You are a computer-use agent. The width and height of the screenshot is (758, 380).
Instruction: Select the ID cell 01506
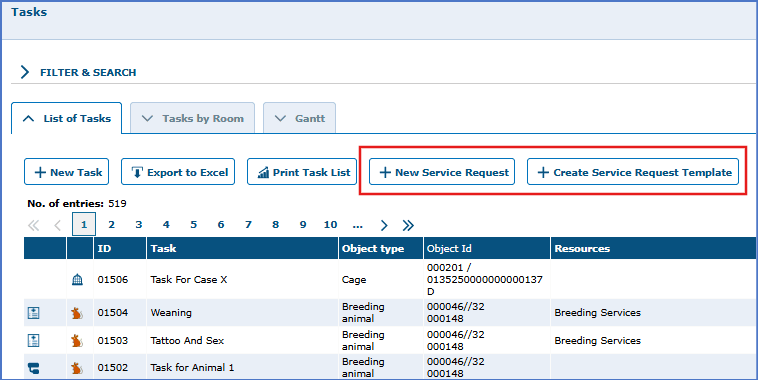[113, 279]
